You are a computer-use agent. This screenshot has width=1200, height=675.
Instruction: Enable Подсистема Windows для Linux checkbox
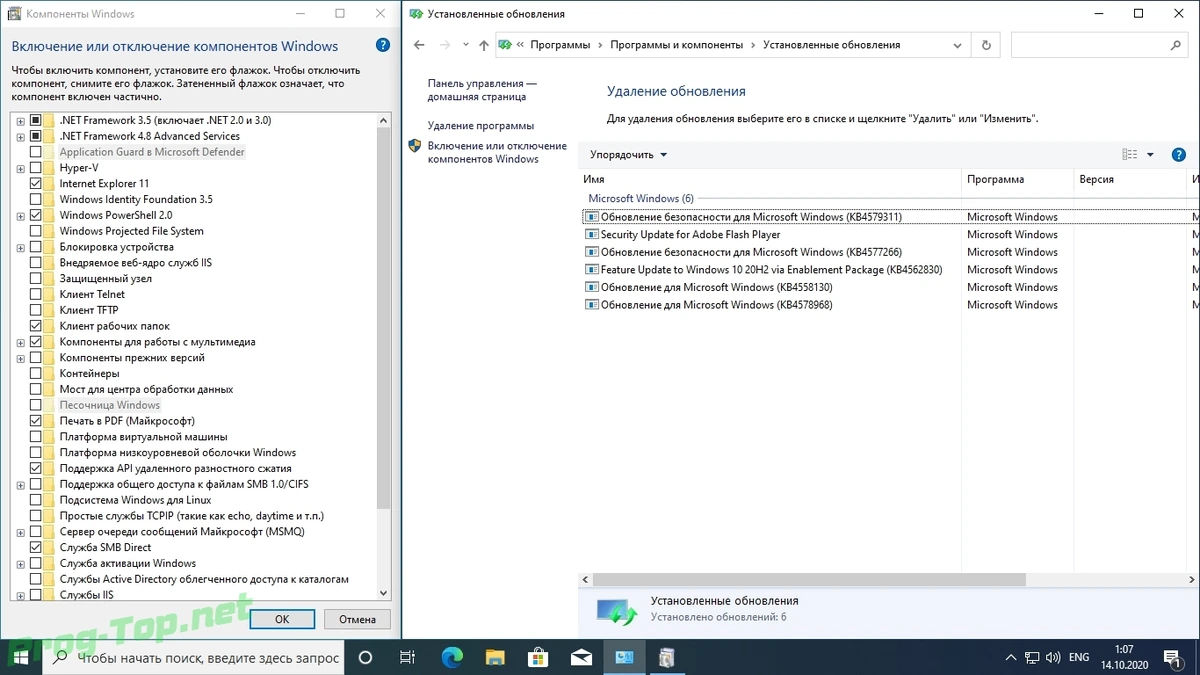36,500
